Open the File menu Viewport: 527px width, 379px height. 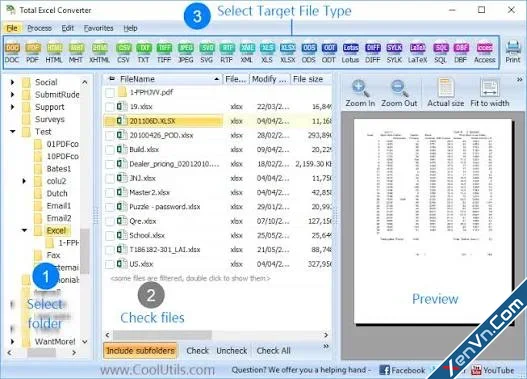(12, 28)
